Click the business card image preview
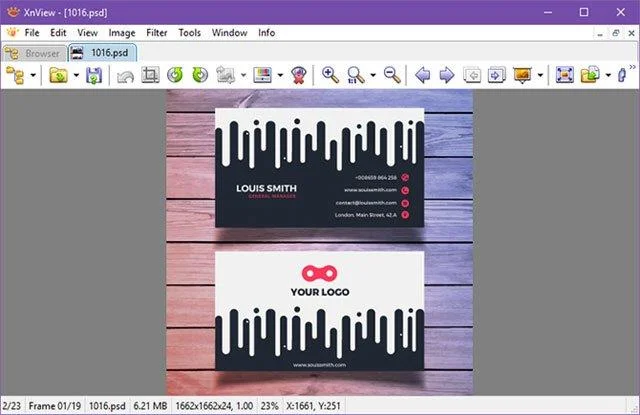Image resolution: width=640 pixels, height=415 pixels. pos(320,242)
